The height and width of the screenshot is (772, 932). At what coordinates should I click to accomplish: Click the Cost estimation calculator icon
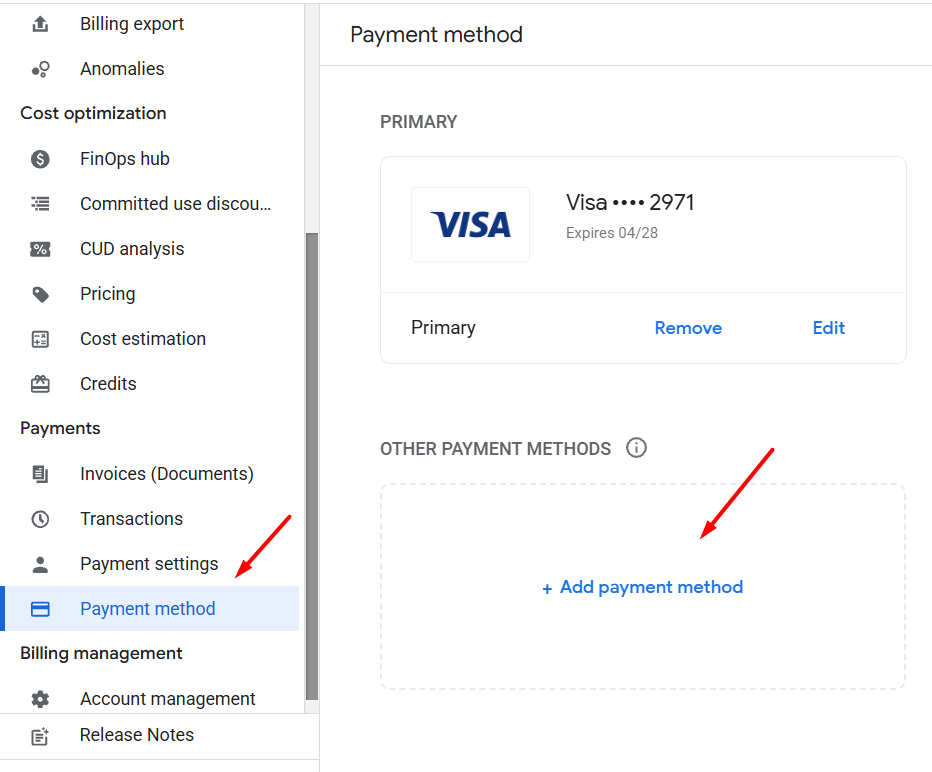coord(40,339)
